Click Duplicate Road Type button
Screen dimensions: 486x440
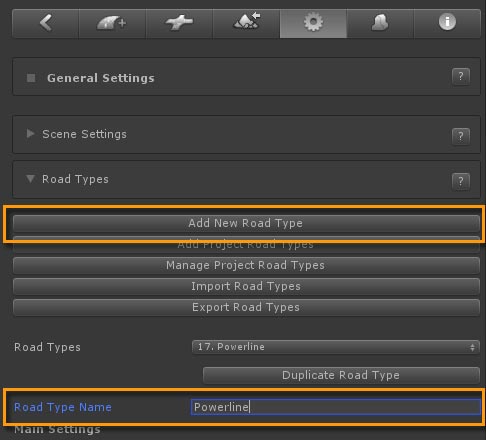(341, 375)
